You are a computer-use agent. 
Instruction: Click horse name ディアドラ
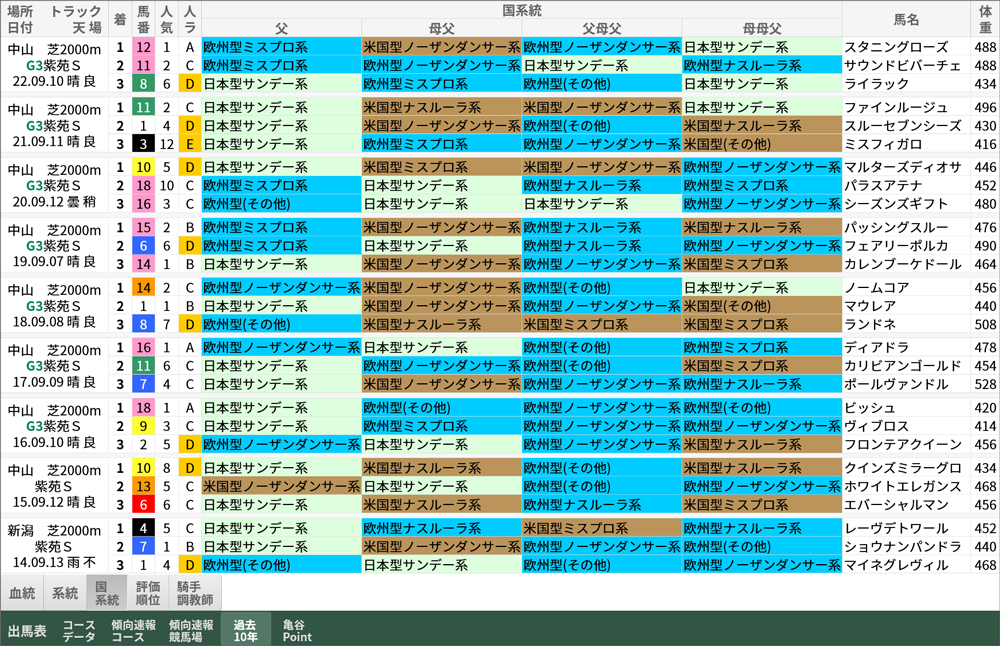(x=877, y=347)
